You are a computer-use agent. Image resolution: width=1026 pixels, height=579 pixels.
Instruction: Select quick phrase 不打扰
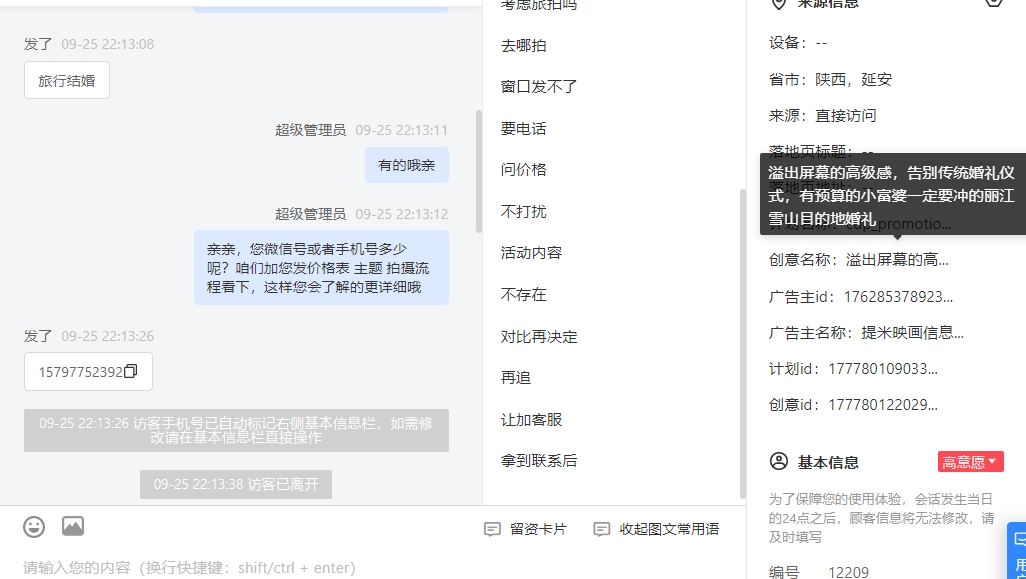[x=523, y=211]
